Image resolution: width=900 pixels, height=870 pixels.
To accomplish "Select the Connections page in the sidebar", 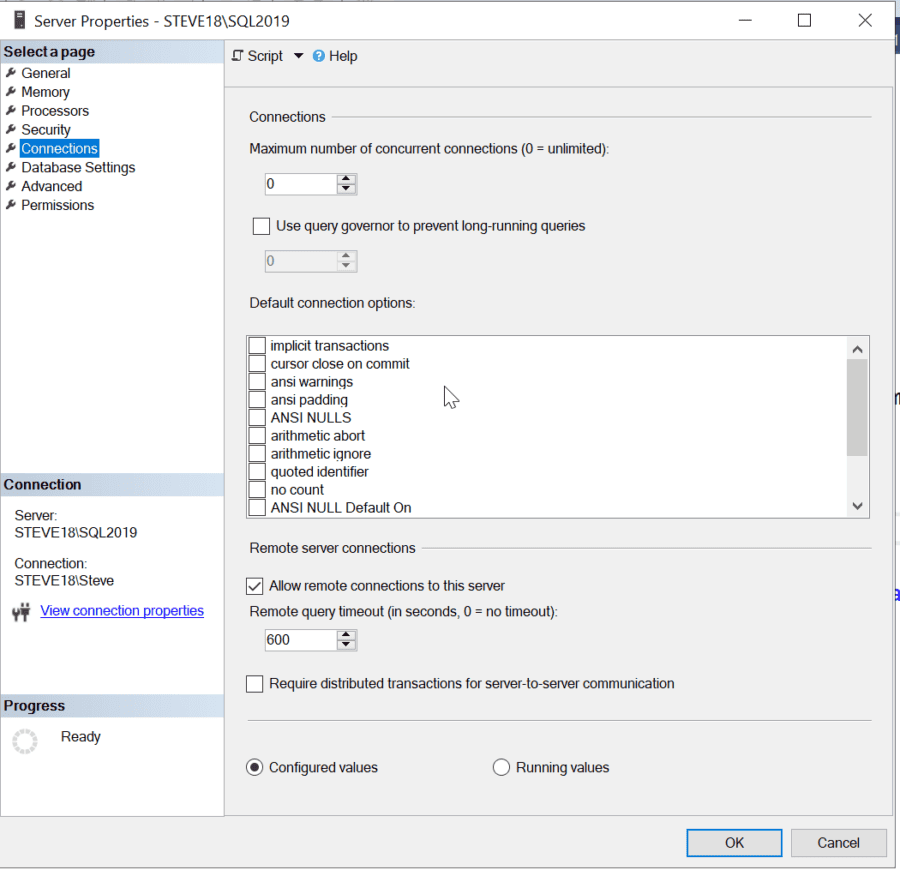I will tap(59, 148).
